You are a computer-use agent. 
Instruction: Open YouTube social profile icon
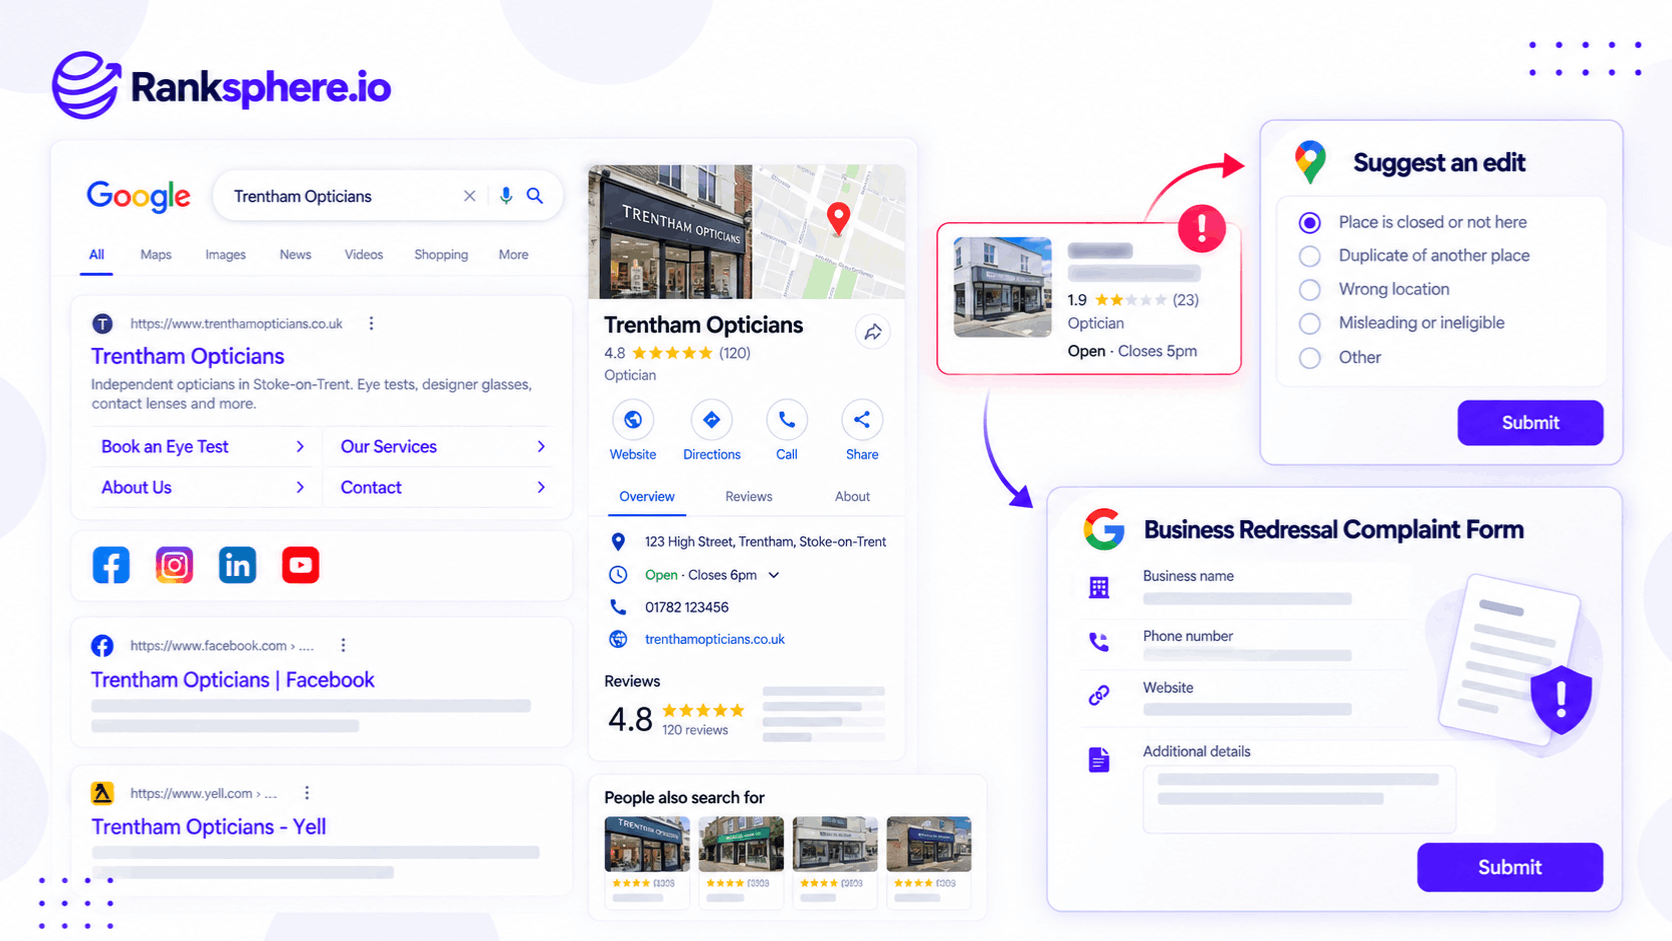[x=300, y=565]
